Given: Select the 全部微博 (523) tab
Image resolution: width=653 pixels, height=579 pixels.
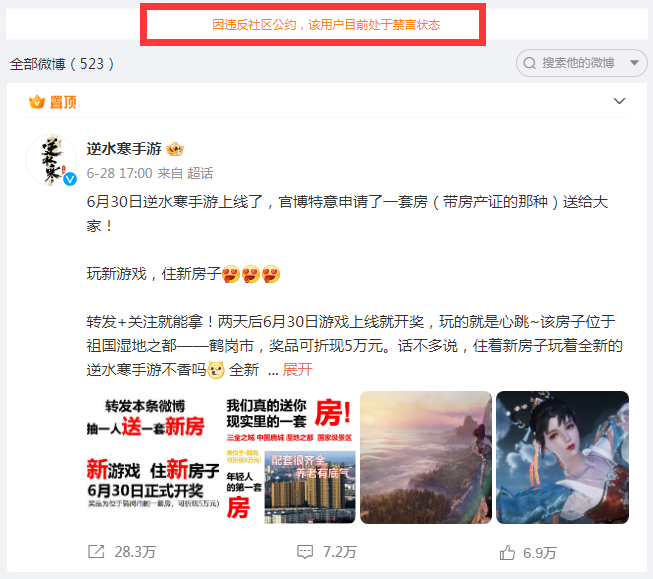Looking at the screenshot, I should point(62,64).
